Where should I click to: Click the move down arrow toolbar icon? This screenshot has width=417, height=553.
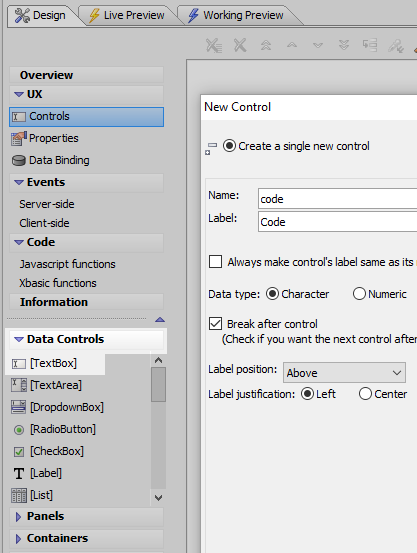pyautogui.click(x=318, y=45)
